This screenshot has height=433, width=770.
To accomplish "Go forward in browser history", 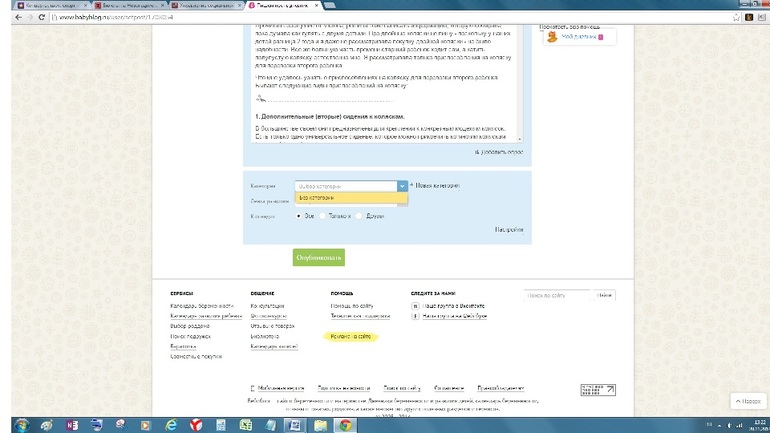I will (x=30, y=17).
